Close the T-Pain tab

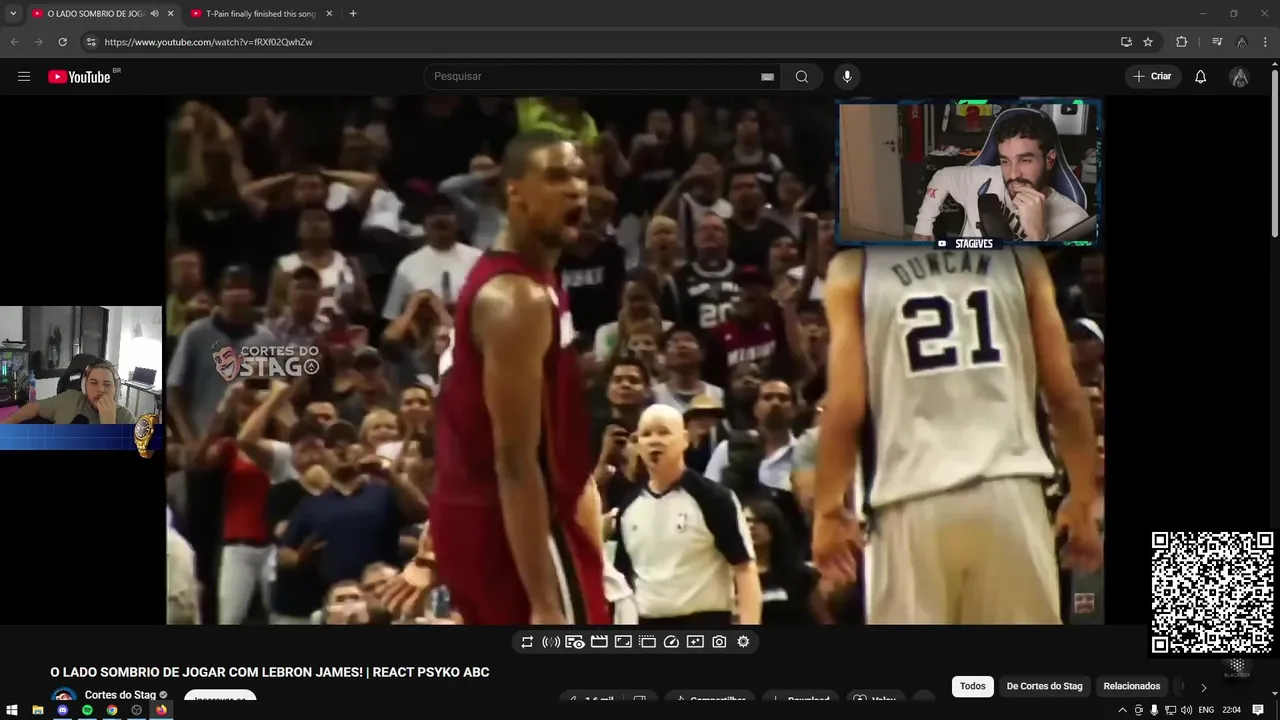(328, 14)
